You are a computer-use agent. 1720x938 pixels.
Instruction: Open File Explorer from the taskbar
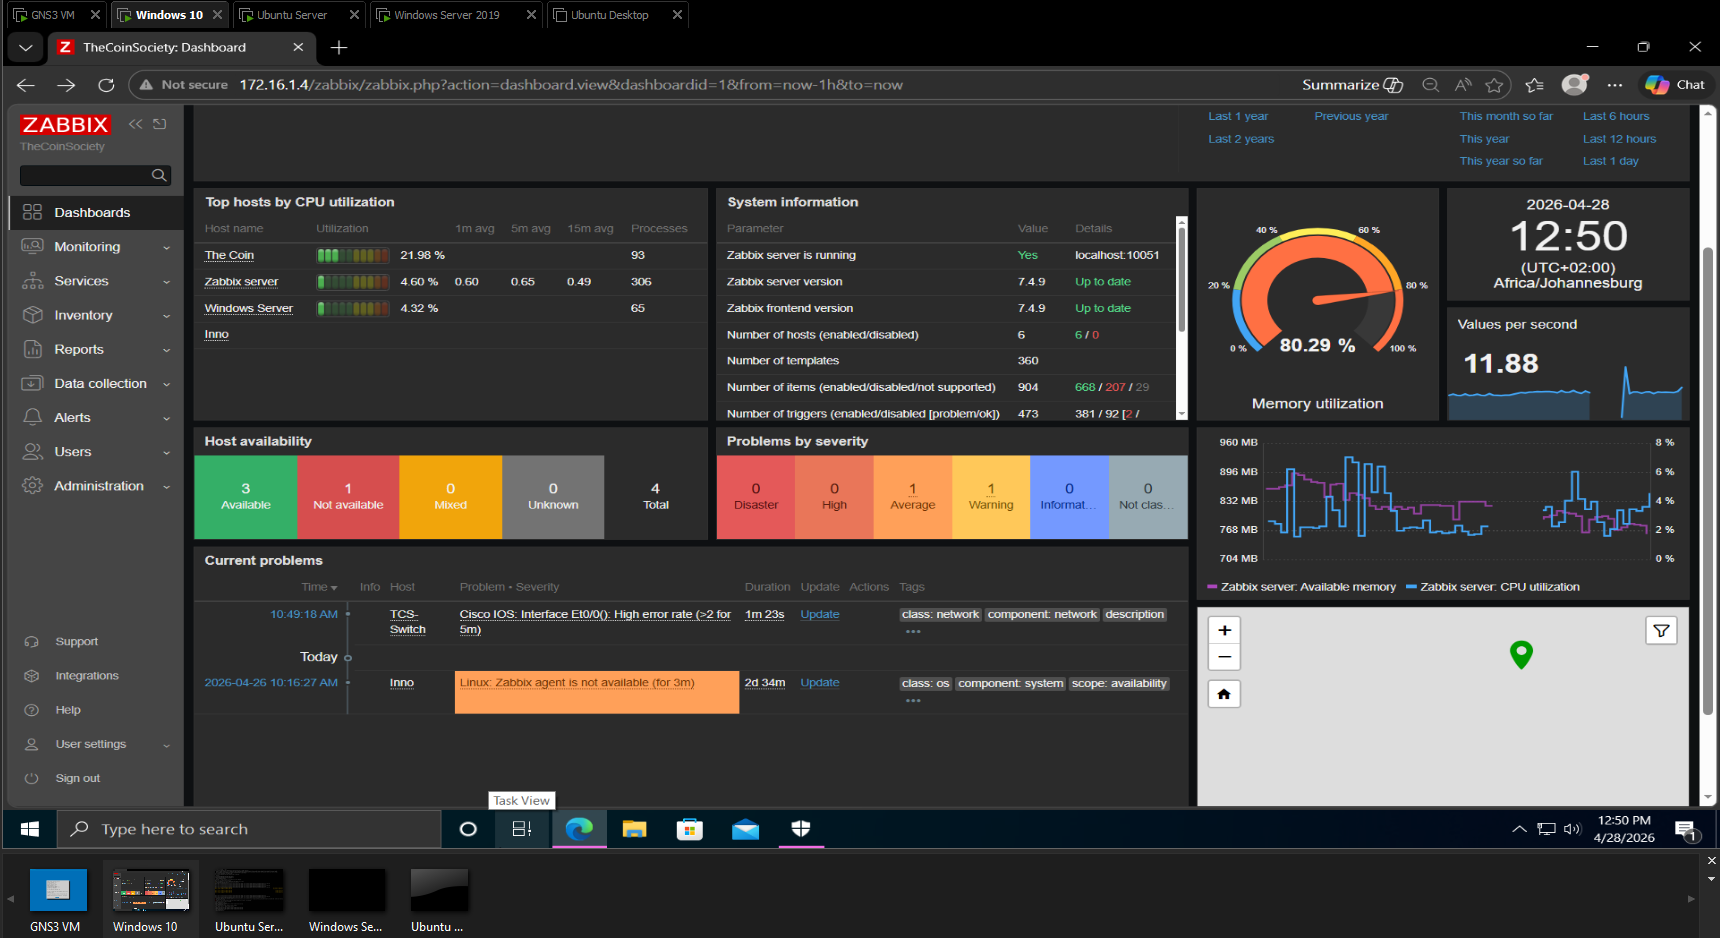pyautogui.click(x=634, y=829)
